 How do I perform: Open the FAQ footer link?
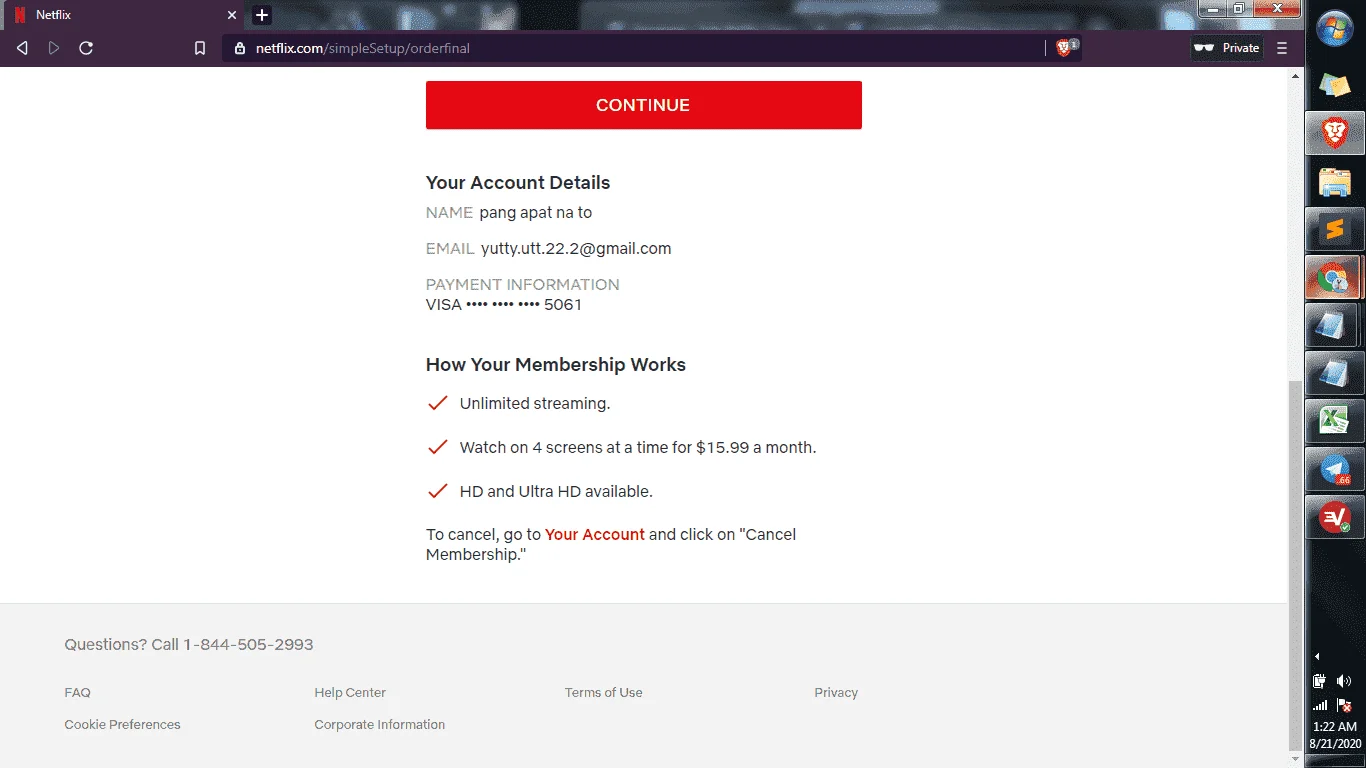click(x=77, y=692)
